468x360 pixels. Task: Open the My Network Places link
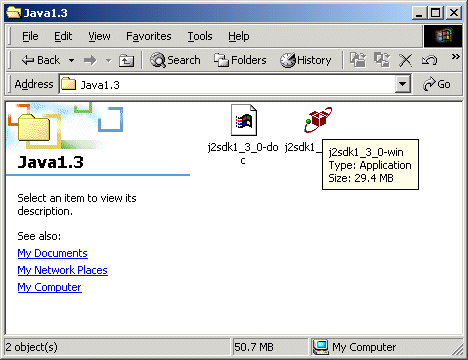pos(62,270)
